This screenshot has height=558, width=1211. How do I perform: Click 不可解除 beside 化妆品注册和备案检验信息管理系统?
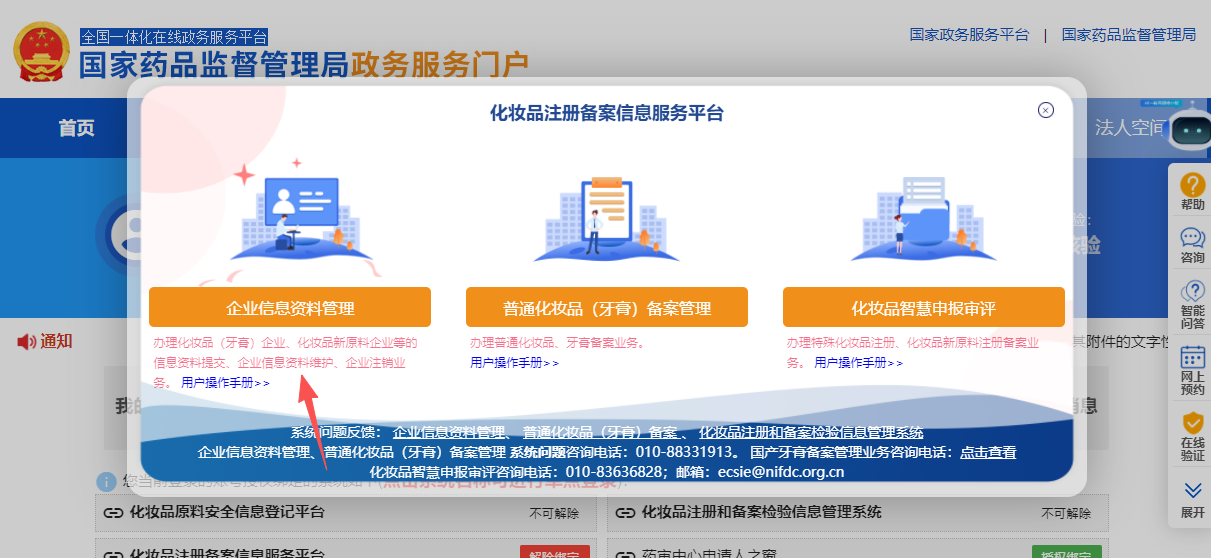(1065, 513)
